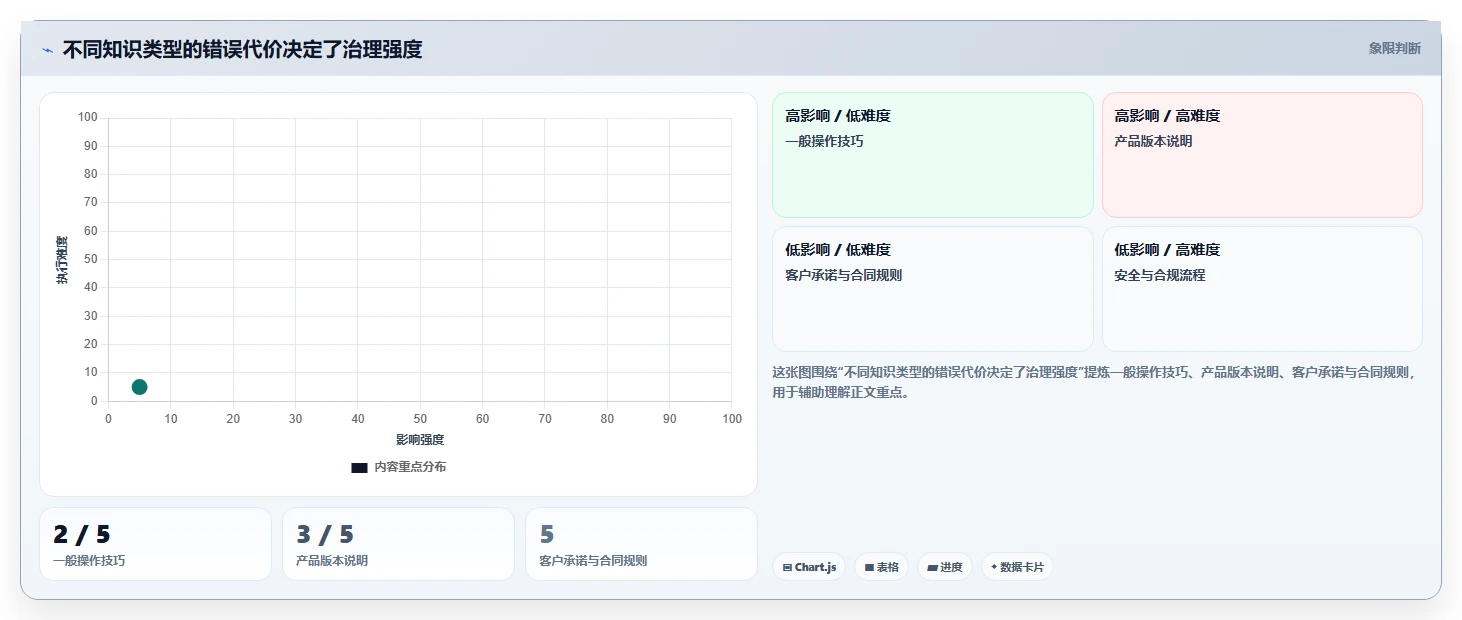Click the 50 label on the x-axis
Screen dimensions: 1462x620
point(420,419)
